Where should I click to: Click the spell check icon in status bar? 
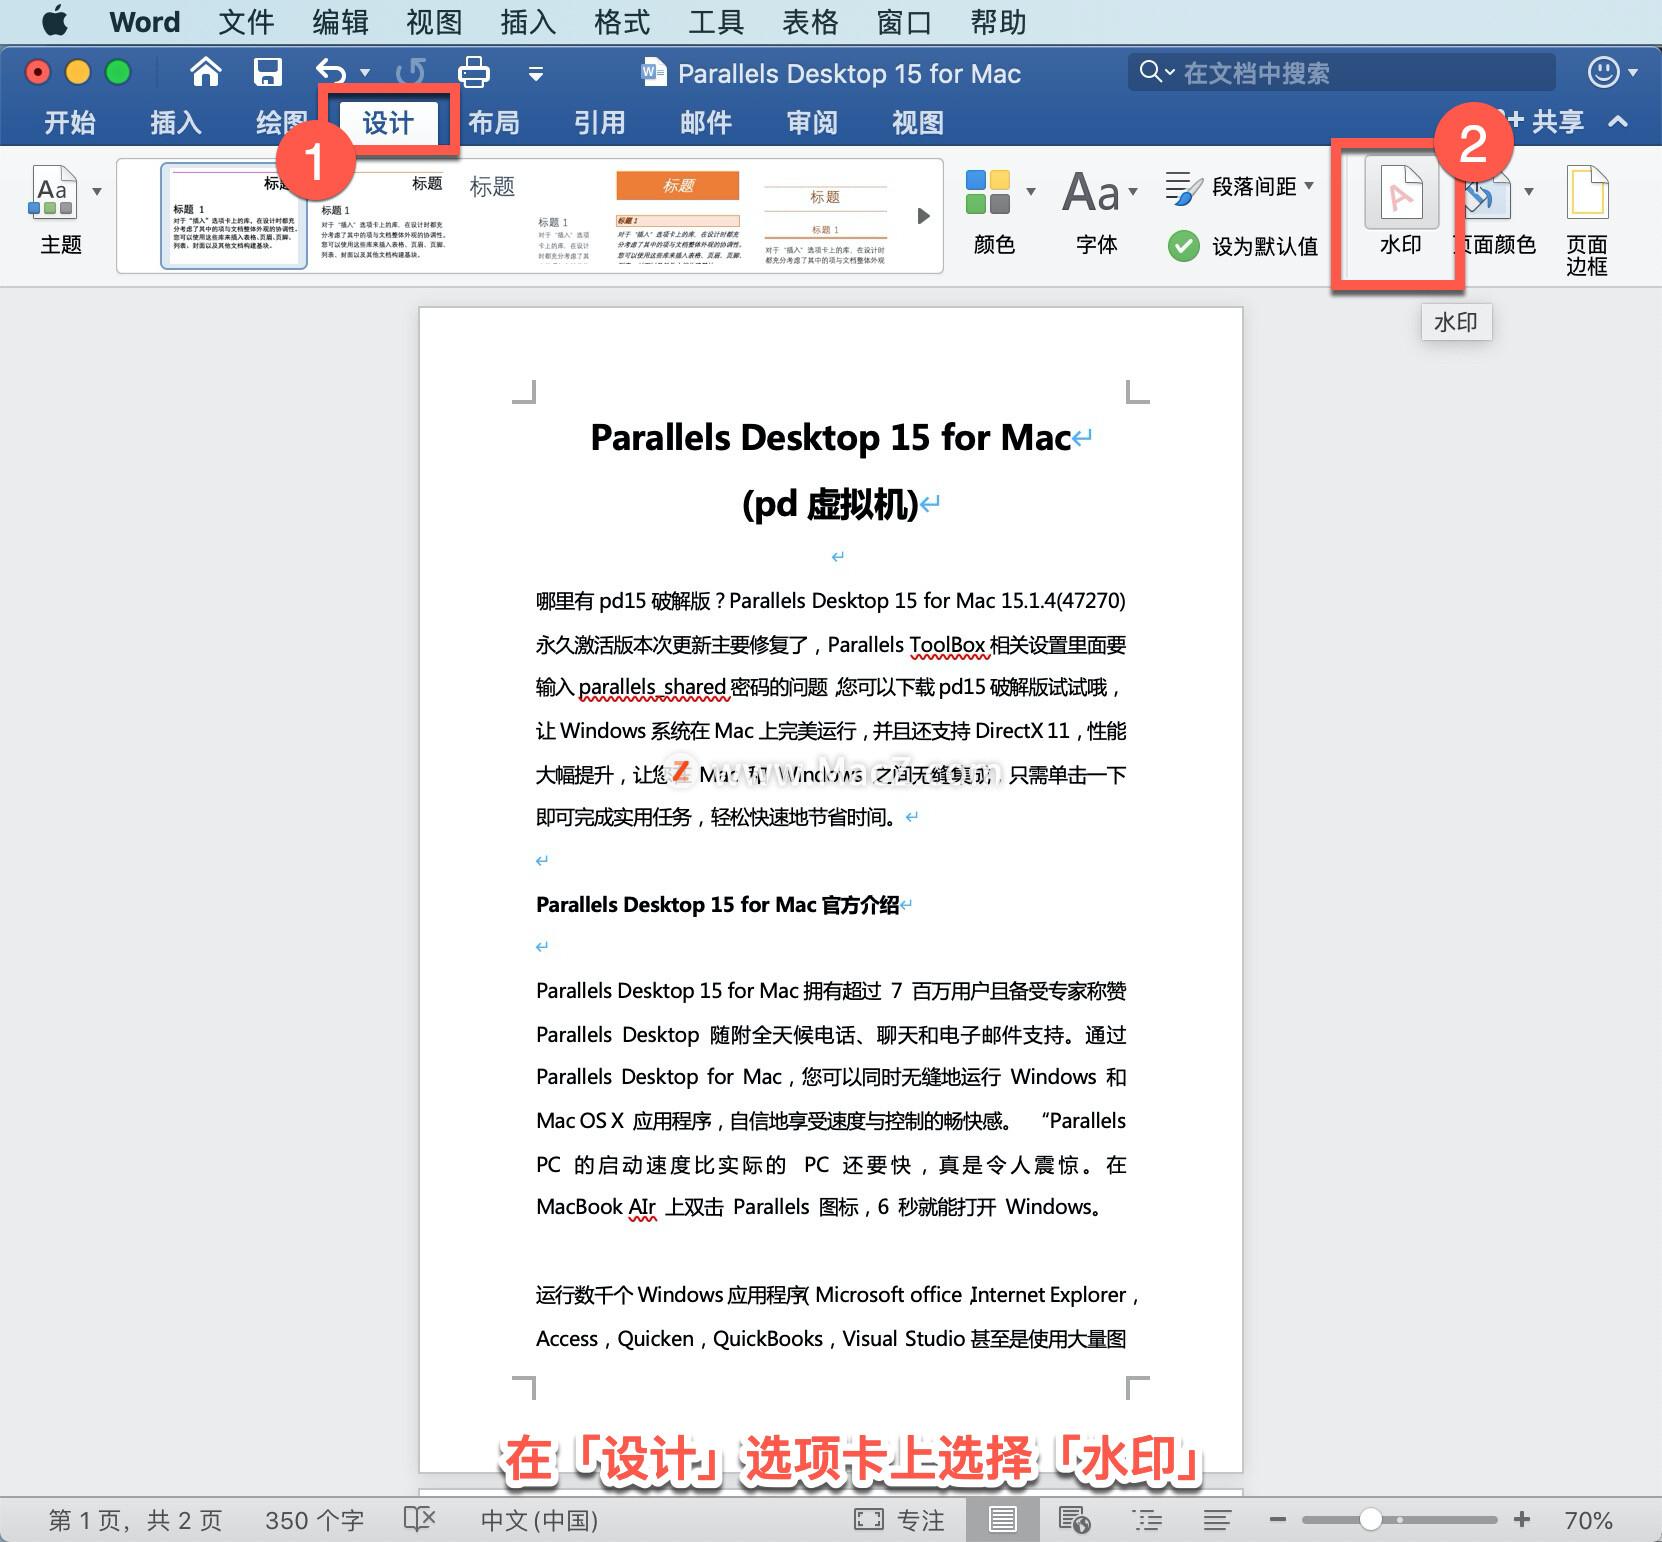[420, 1519]
